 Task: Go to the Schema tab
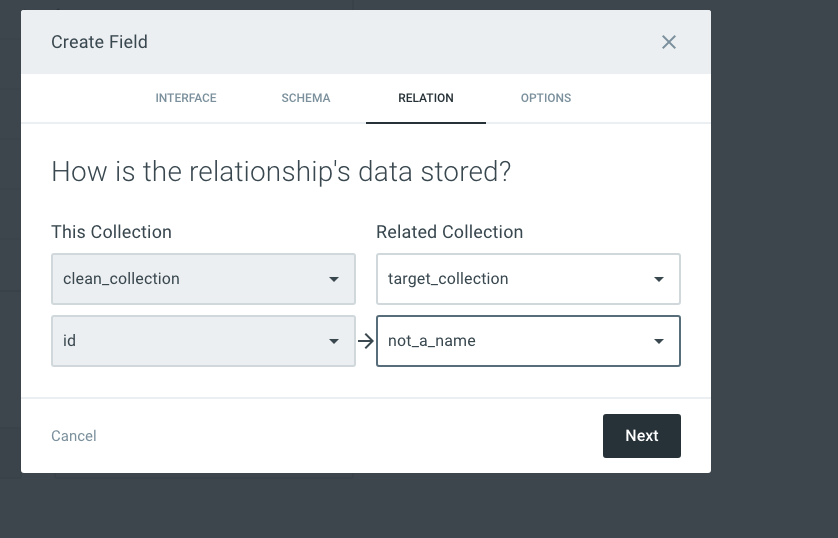click(306, 98)
